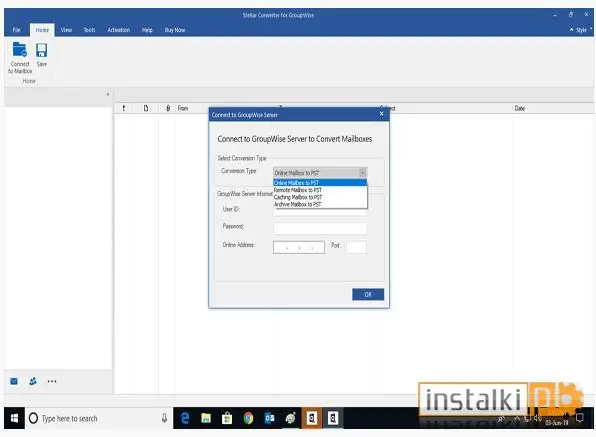Image resolution: width=596 pixels, height=437 pixels.
Task: Open Microsoft Store from taskbar
Action: pyautogui.click(x=227, y=418)
